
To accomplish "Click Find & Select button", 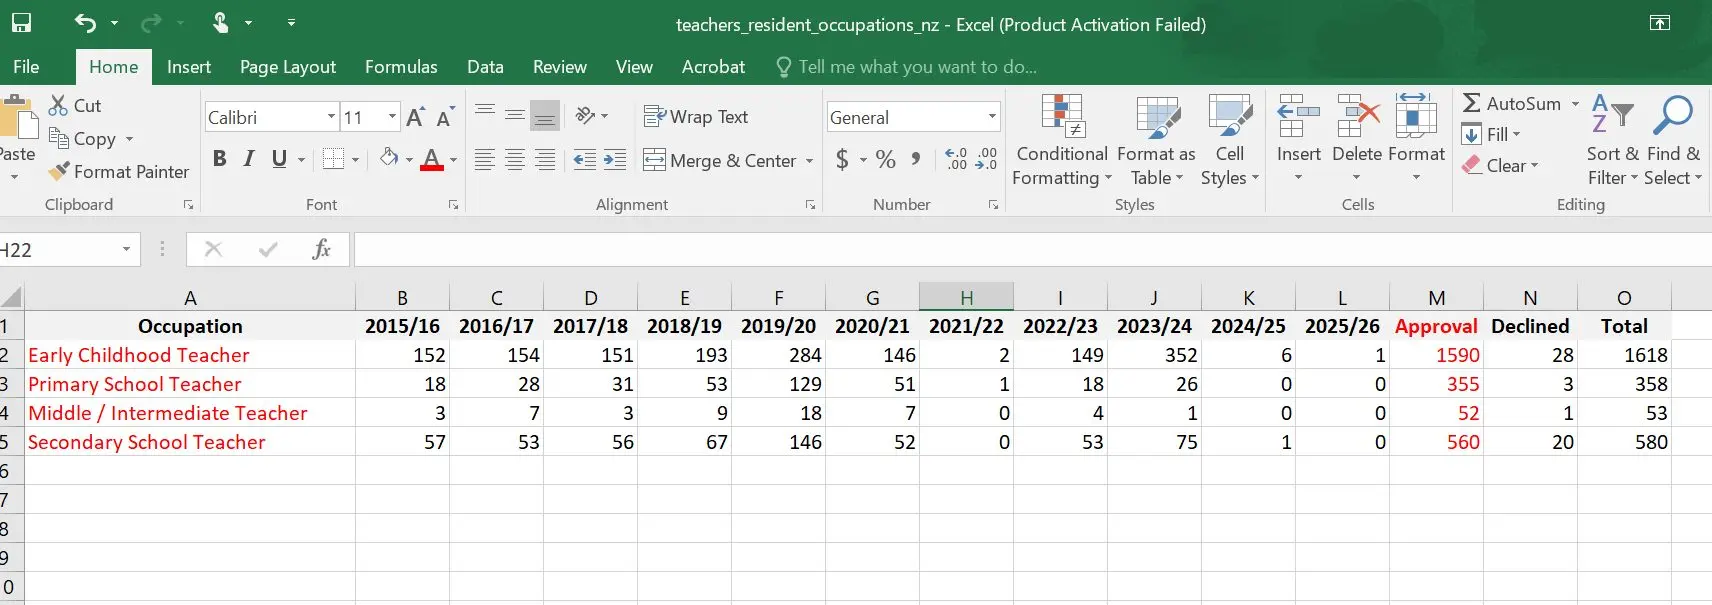I will (x=1672, y=140).
